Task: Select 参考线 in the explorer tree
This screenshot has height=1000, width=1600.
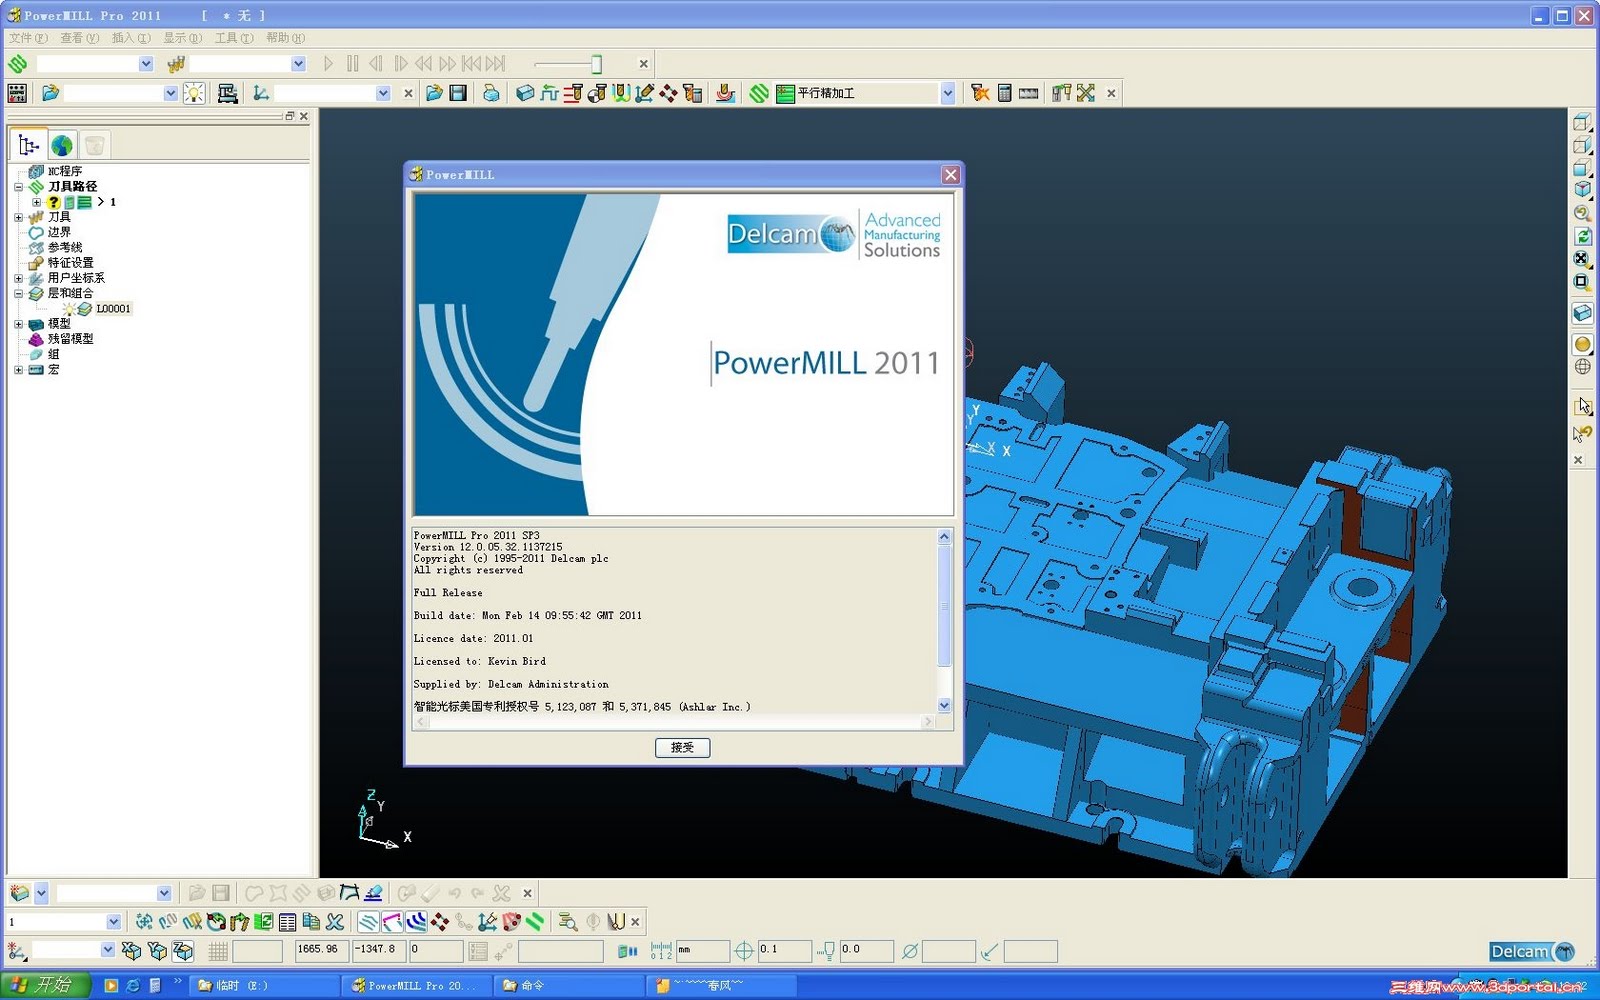Action: pos(65,247)
